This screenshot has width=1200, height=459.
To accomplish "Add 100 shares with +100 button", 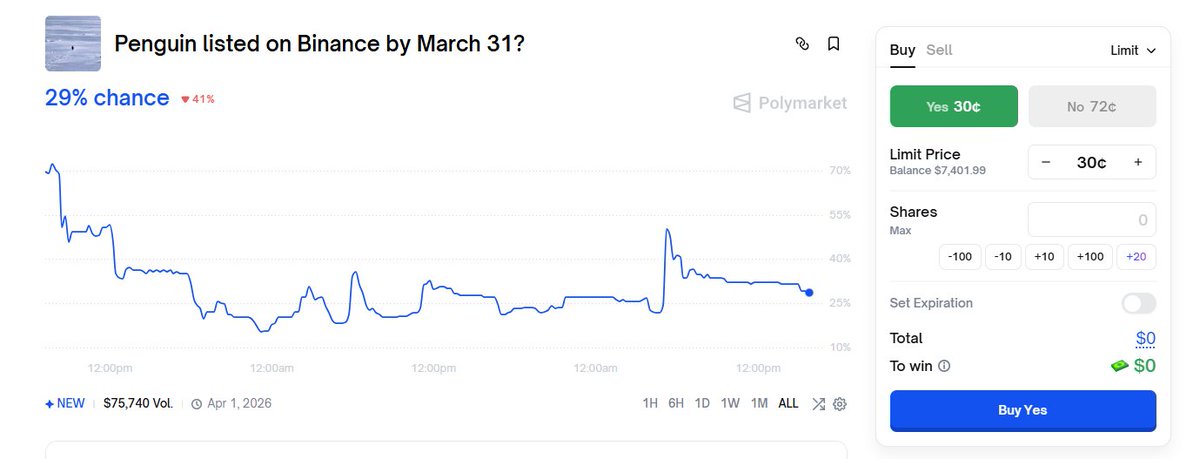I will (1089, 257).
